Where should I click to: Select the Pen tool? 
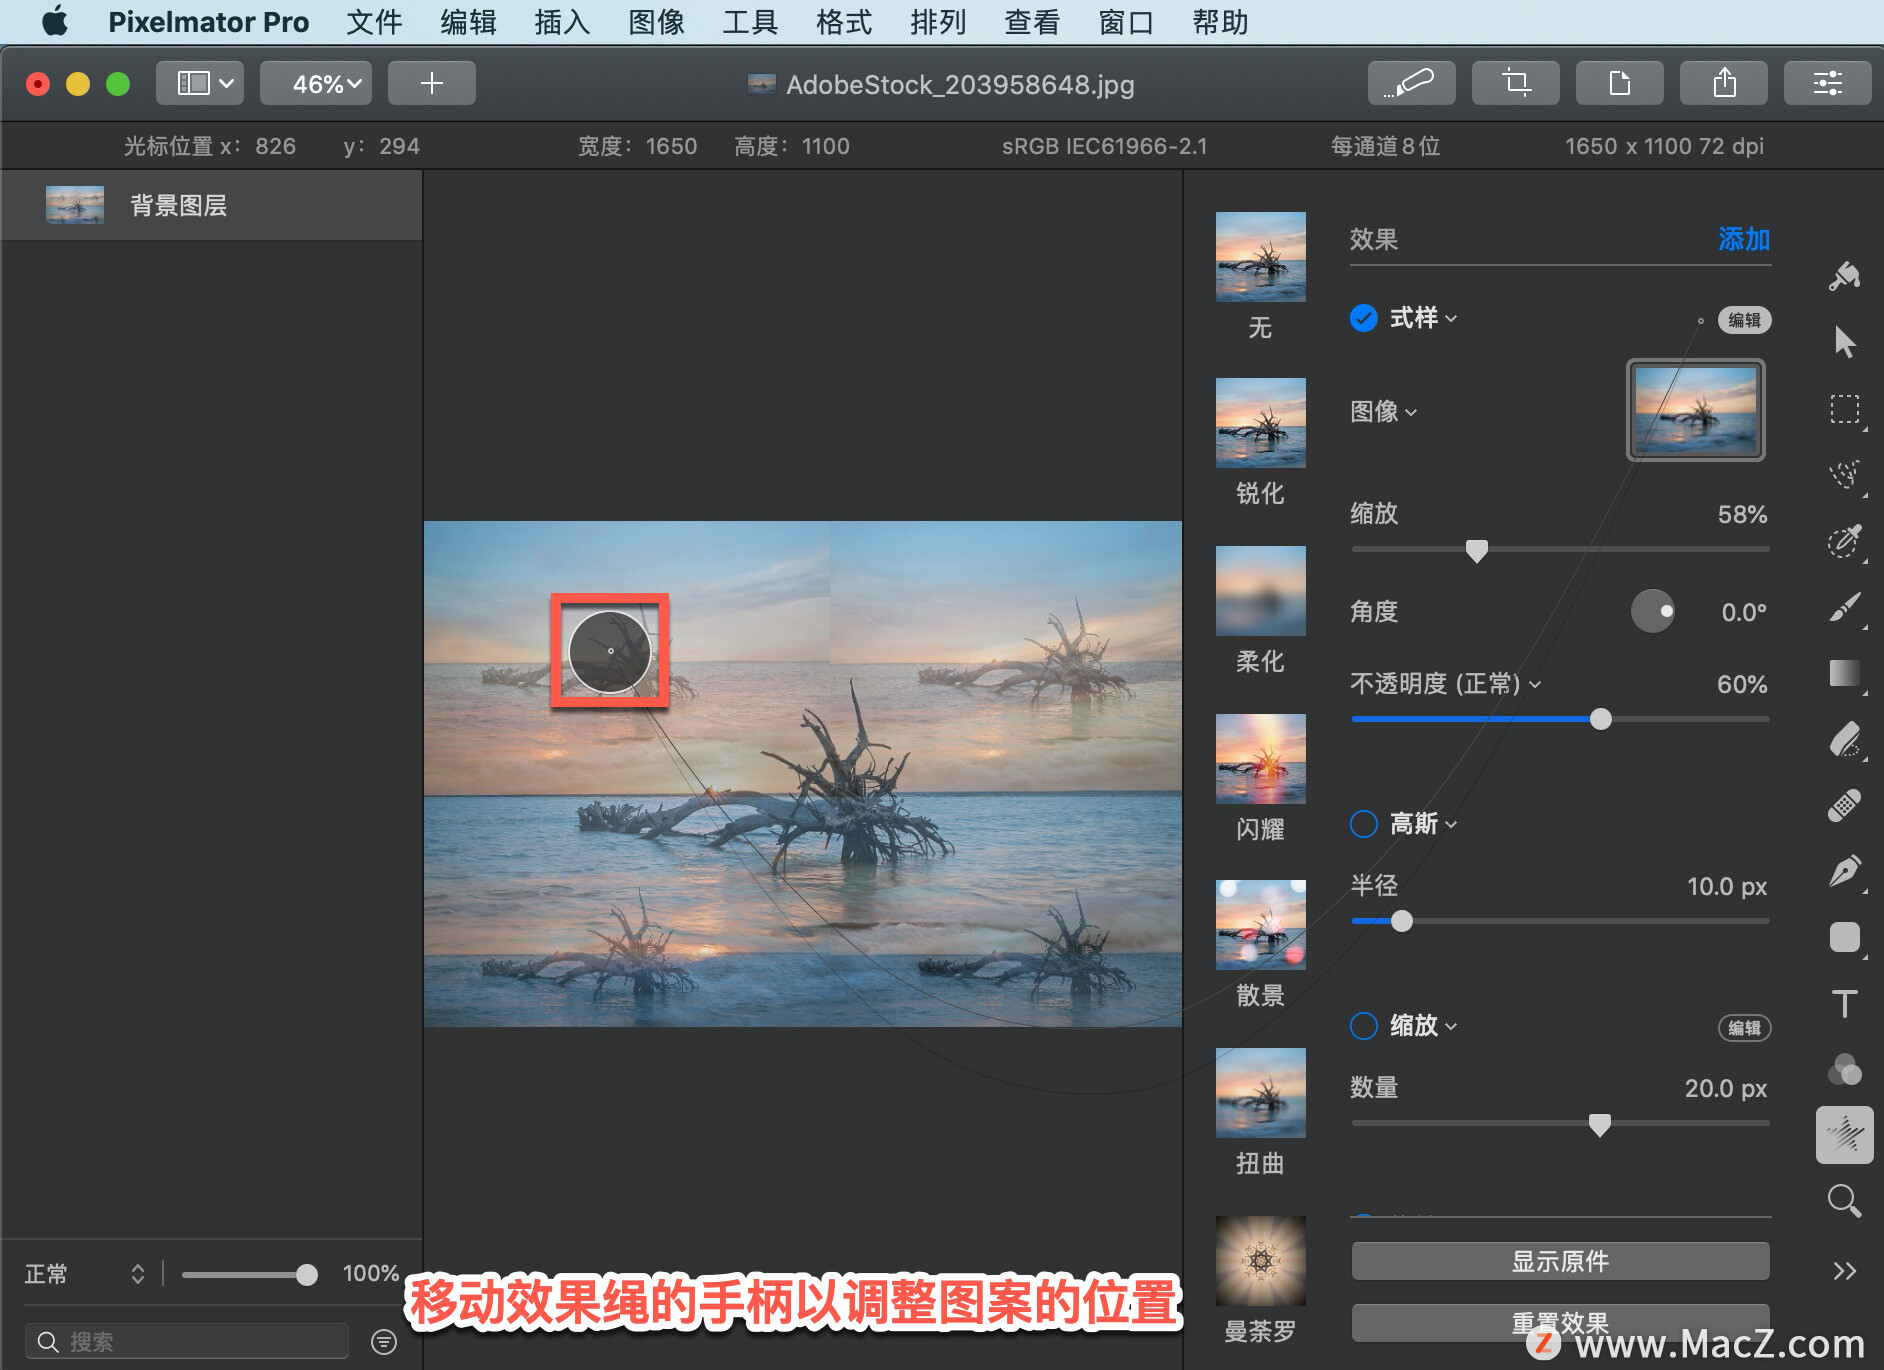(x=1844, y=872)
